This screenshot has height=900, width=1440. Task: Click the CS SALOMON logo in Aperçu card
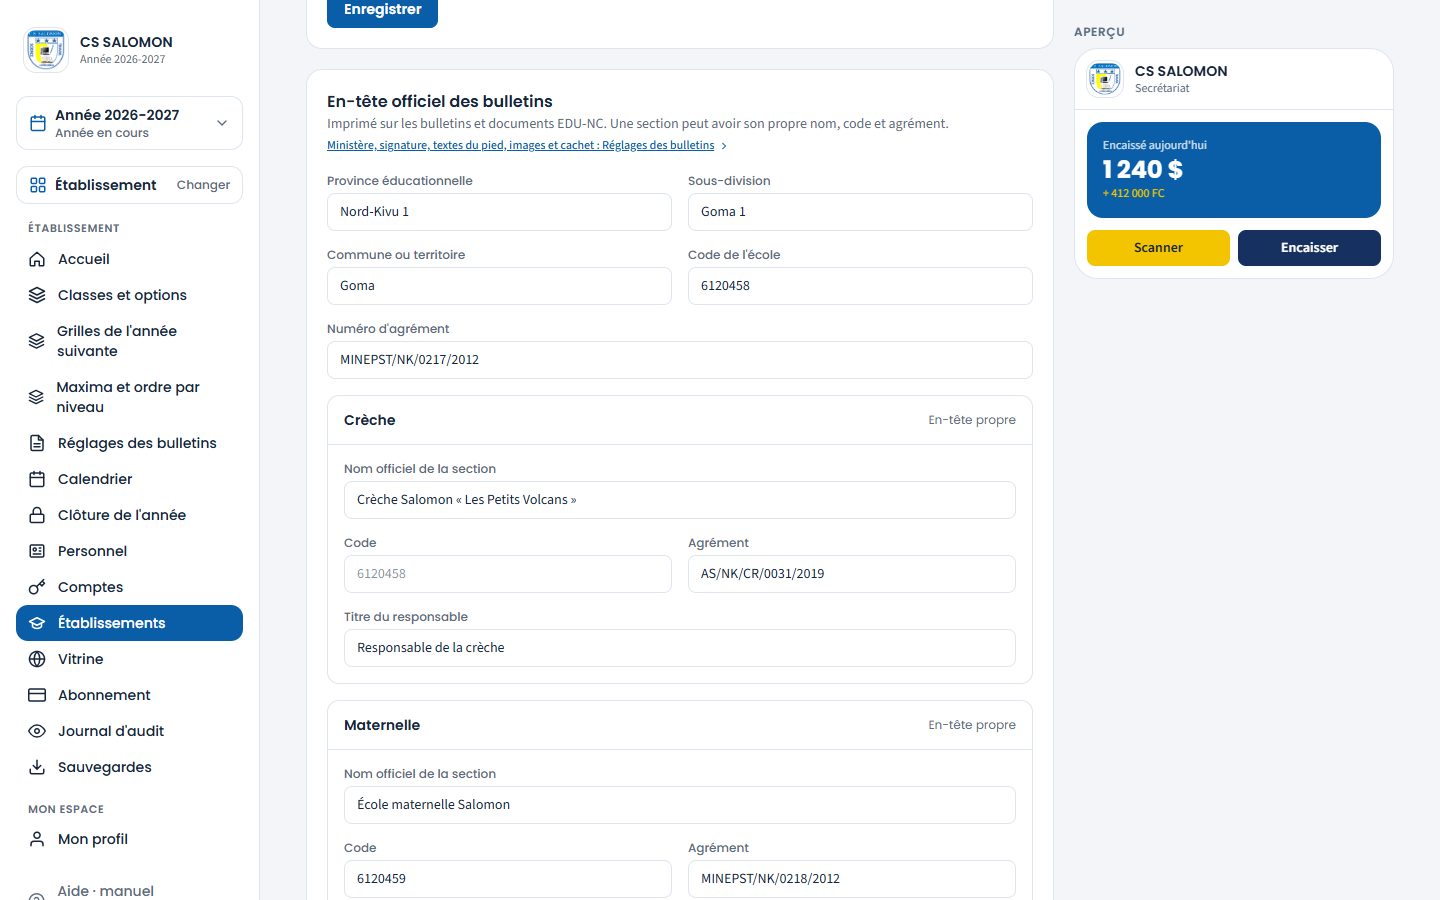[1105, 79]
